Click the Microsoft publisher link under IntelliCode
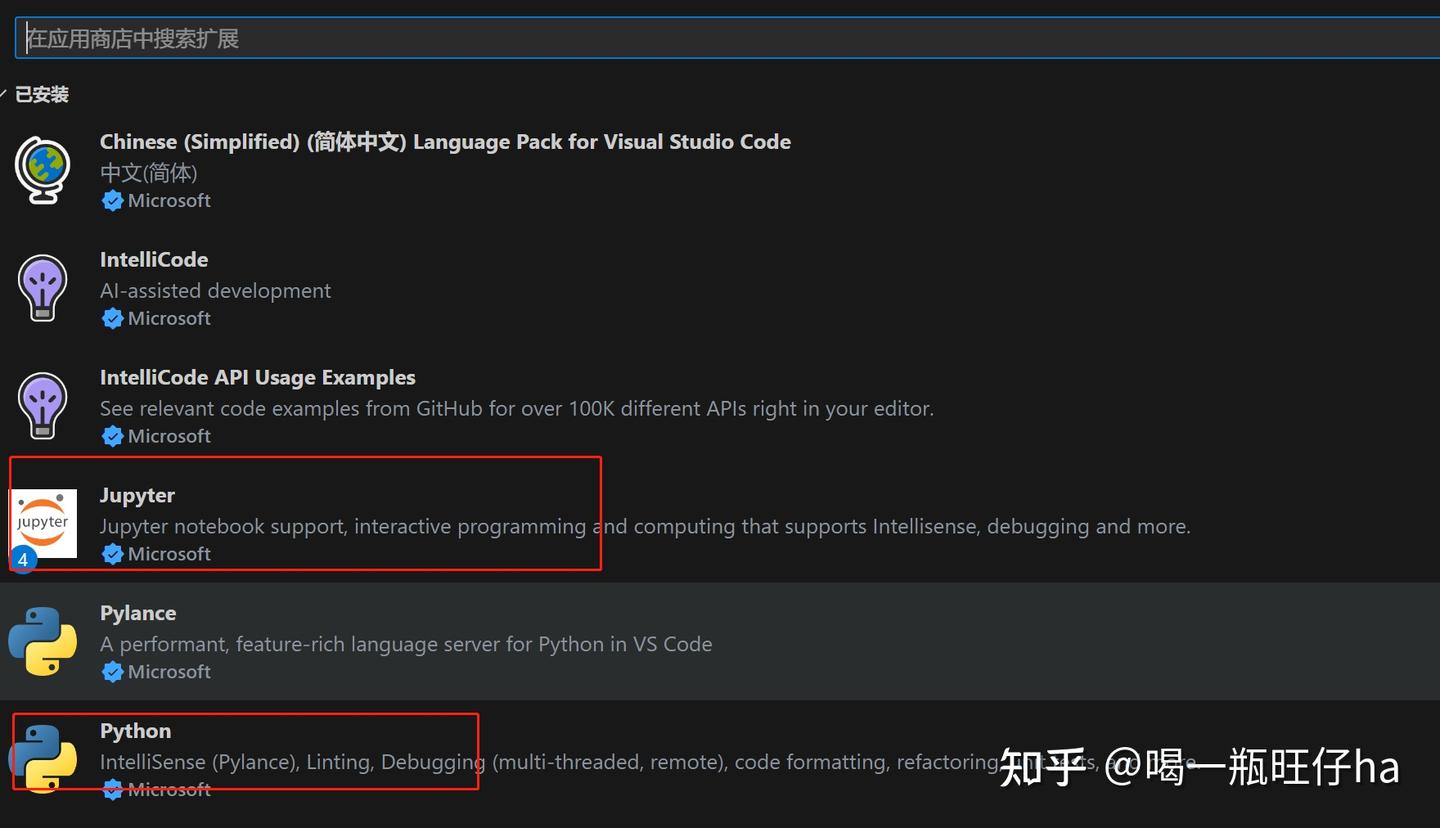 click(170, 318)
